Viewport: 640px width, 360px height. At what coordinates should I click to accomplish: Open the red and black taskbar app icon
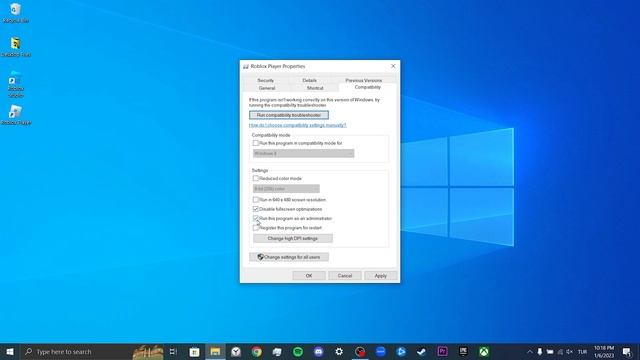point(360,351)
